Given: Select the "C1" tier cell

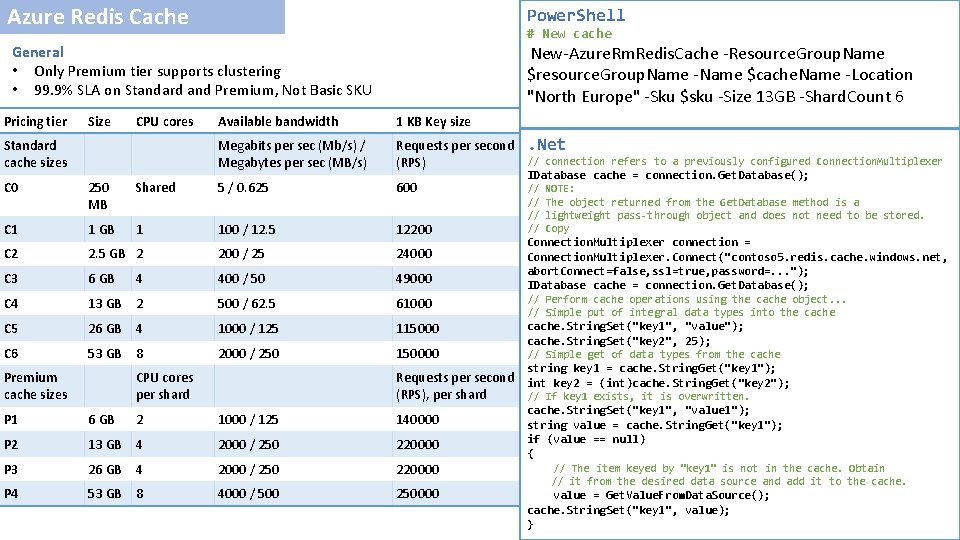Looking at the screenshot, I should pyautogui.click(x=10, y=230).
